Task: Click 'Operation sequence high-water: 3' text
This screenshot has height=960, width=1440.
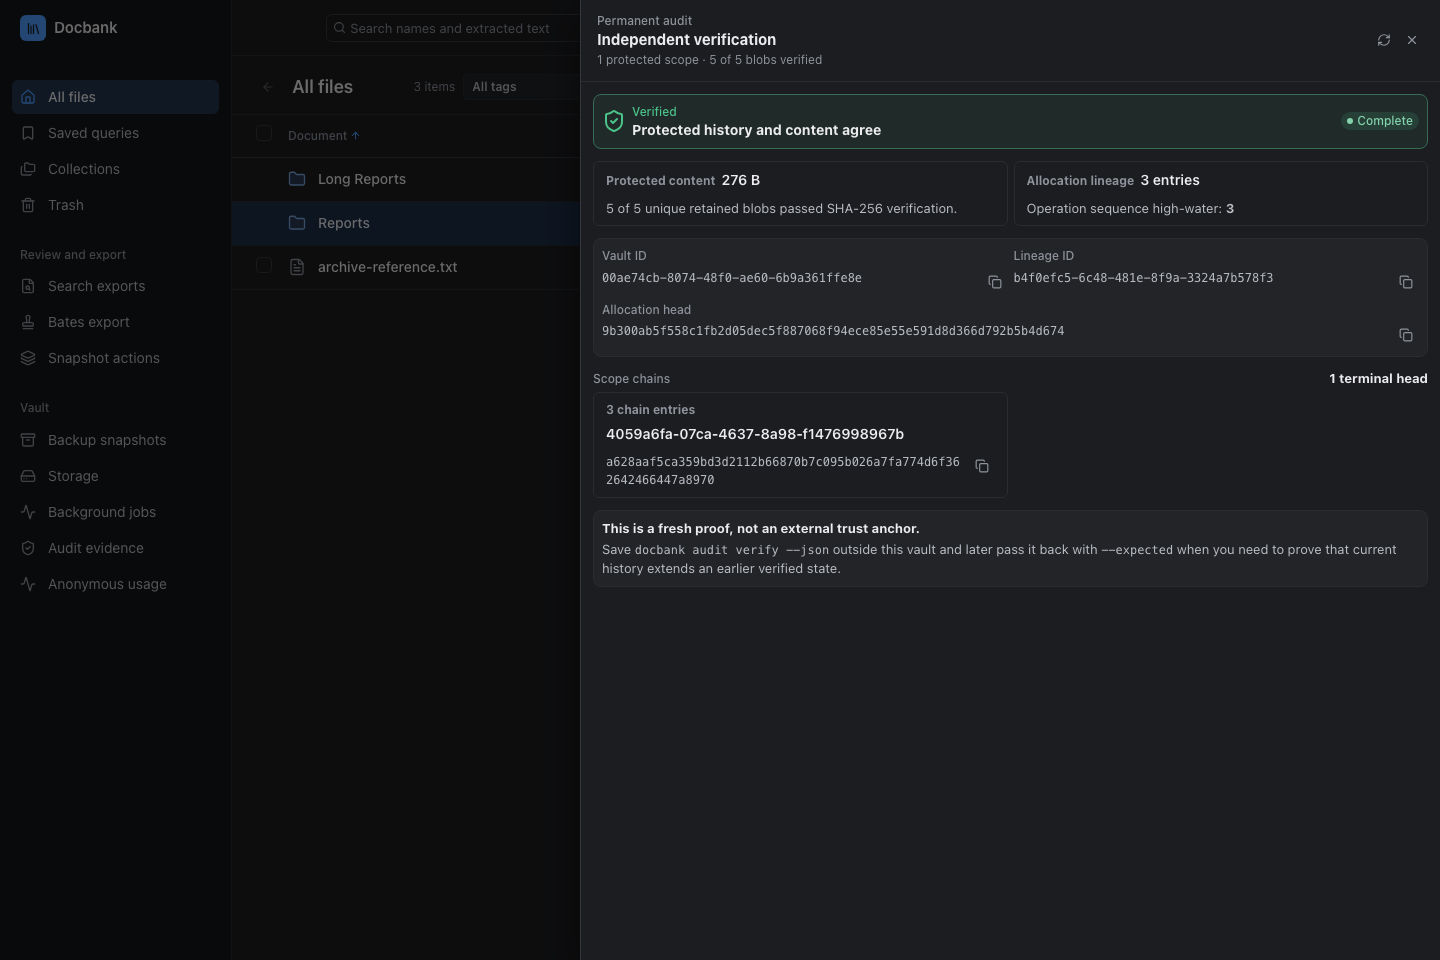Action: (x=1130, y=209)
